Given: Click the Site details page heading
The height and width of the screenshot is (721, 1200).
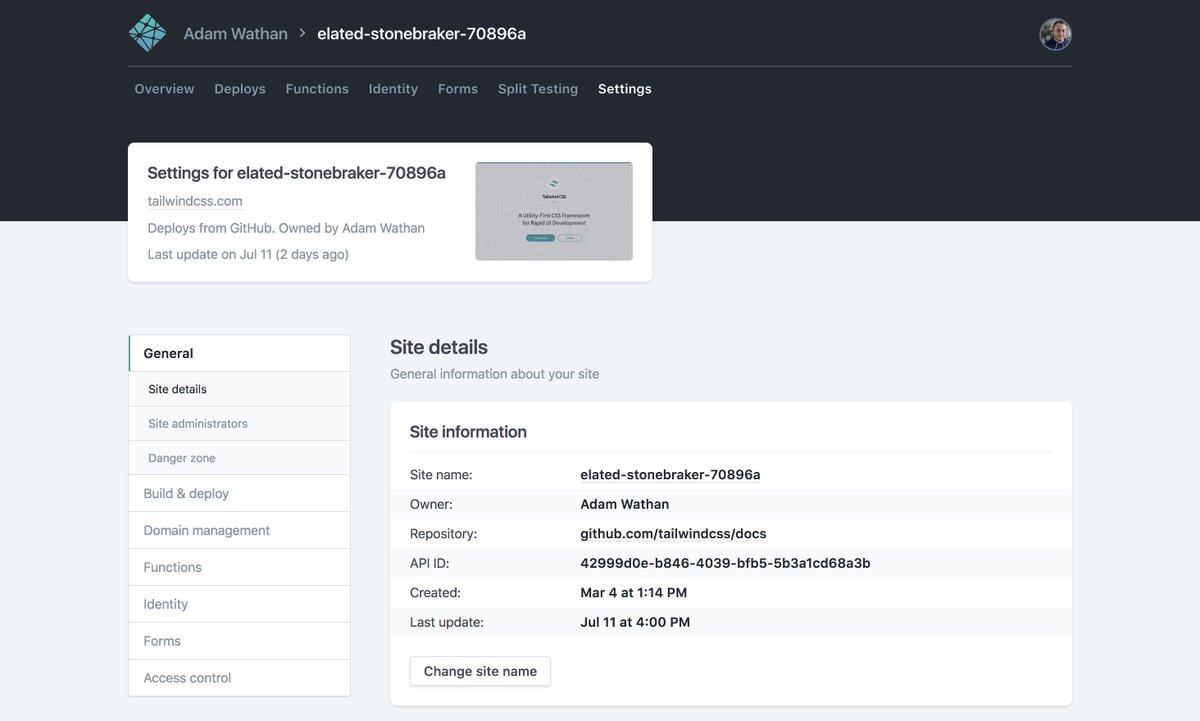Looking at the screenshot, I should pos(439,347).
